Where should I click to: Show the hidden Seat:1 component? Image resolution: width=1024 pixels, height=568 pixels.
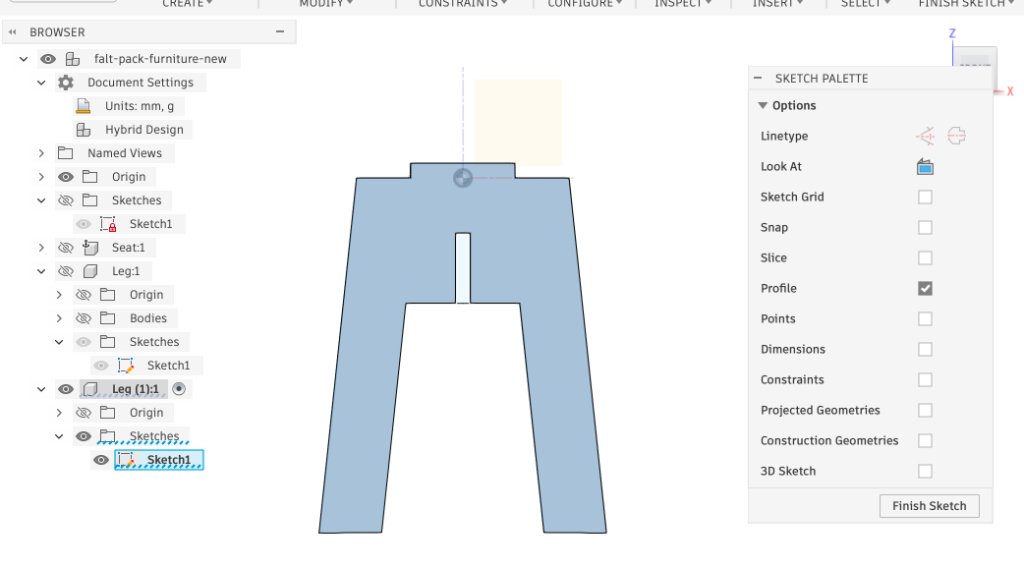click(x=65, y=247)
